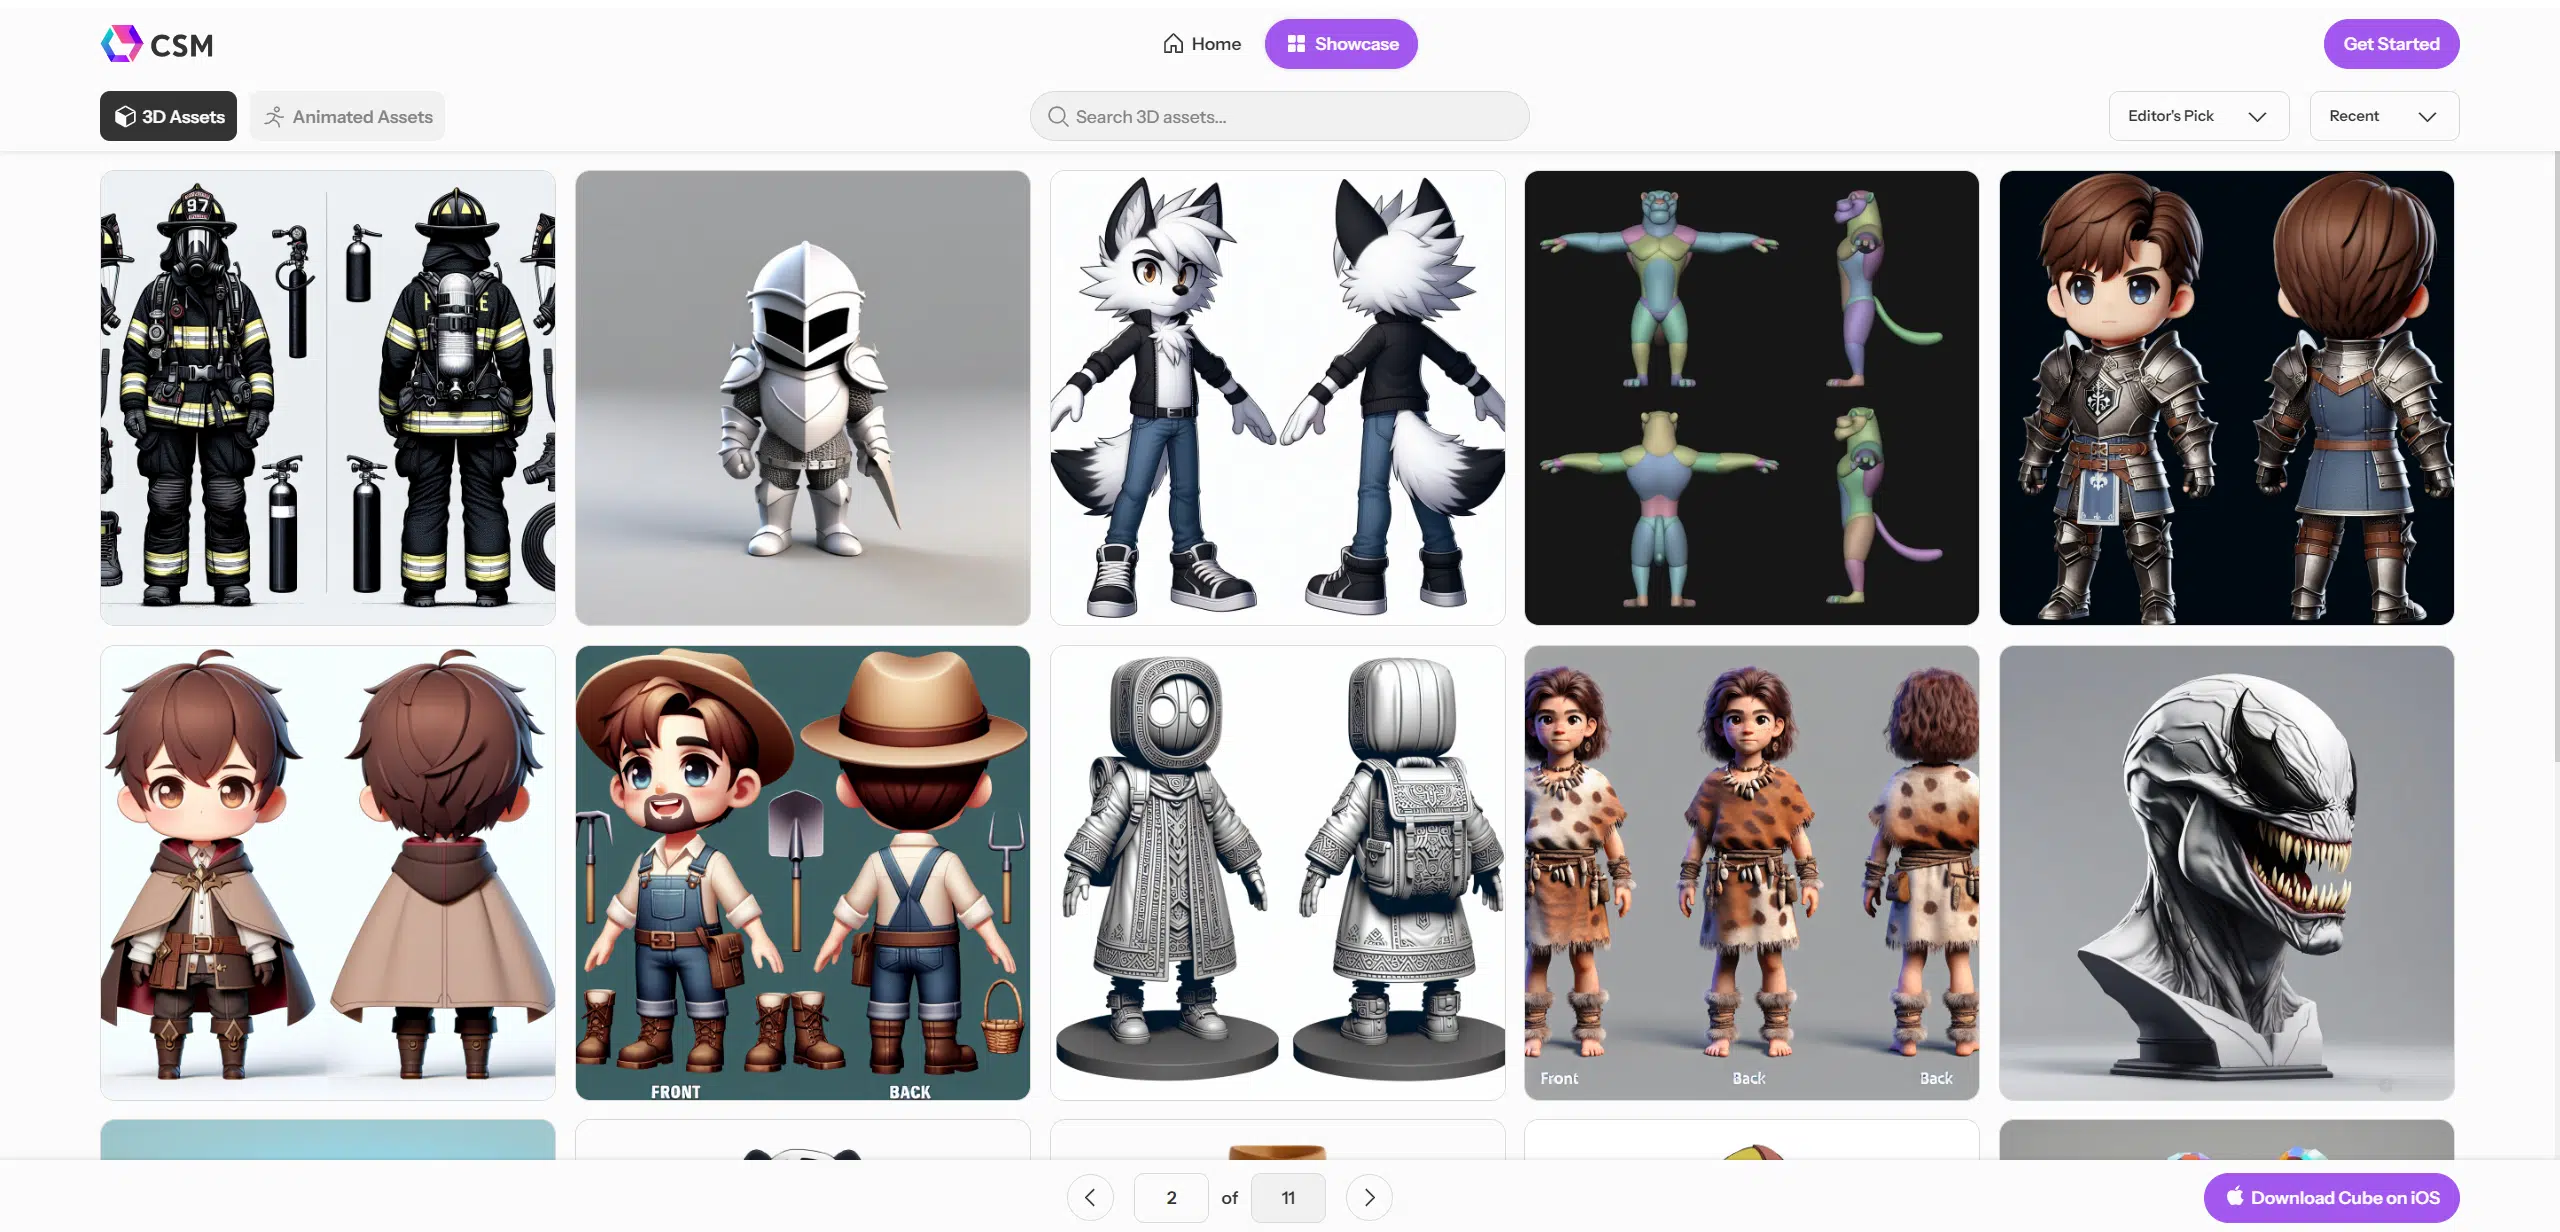Go to the next page arrow
This screenshot has width=2560, height=1232.
tap(1369, 1197)
